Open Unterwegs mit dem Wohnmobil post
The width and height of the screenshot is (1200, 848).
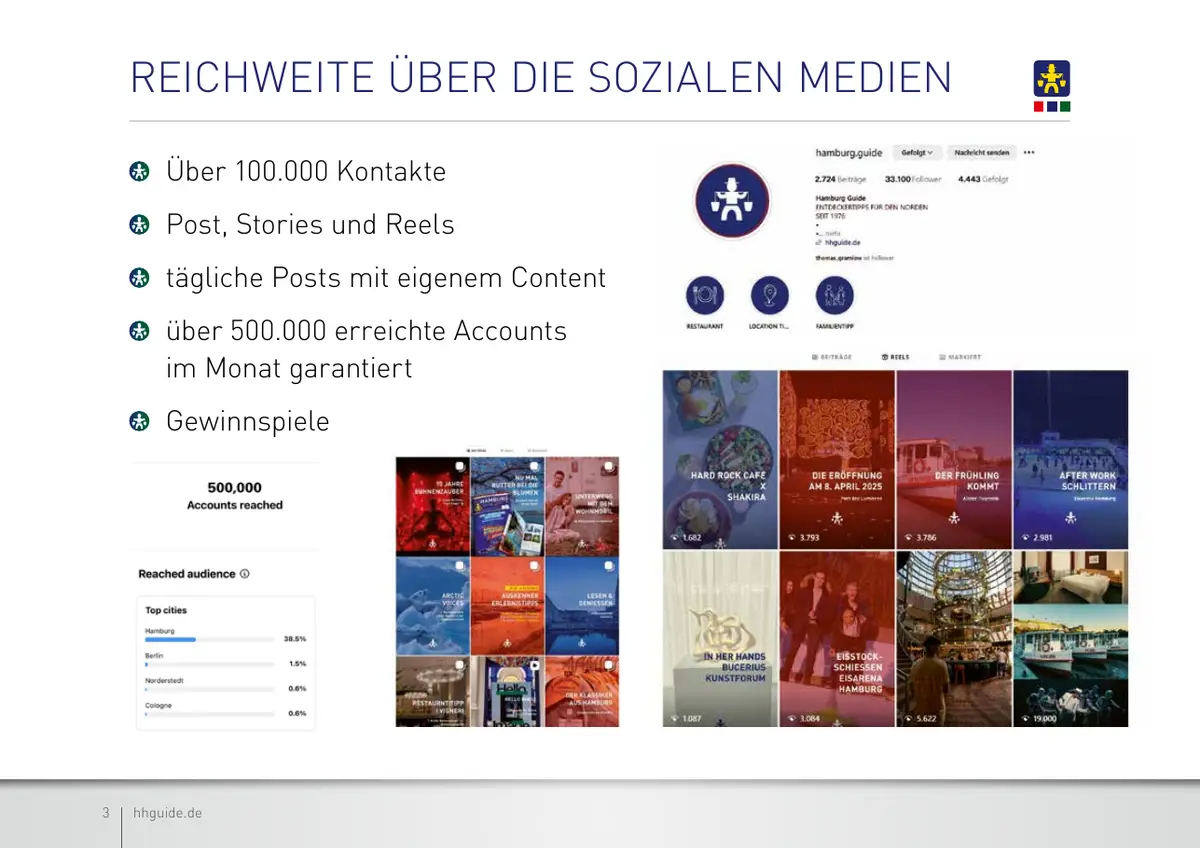coord(582,506)
